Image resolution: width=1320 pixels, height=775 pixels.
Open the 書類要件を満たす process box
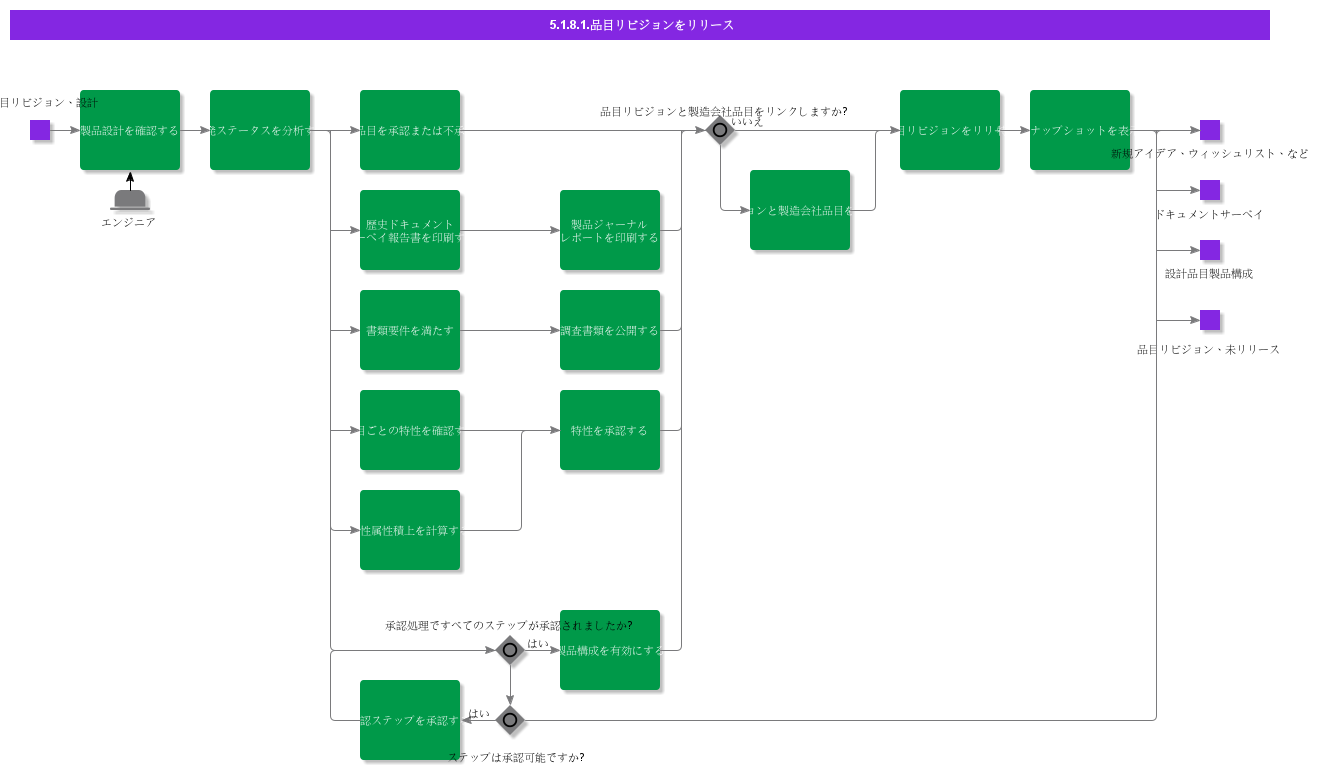410,330
